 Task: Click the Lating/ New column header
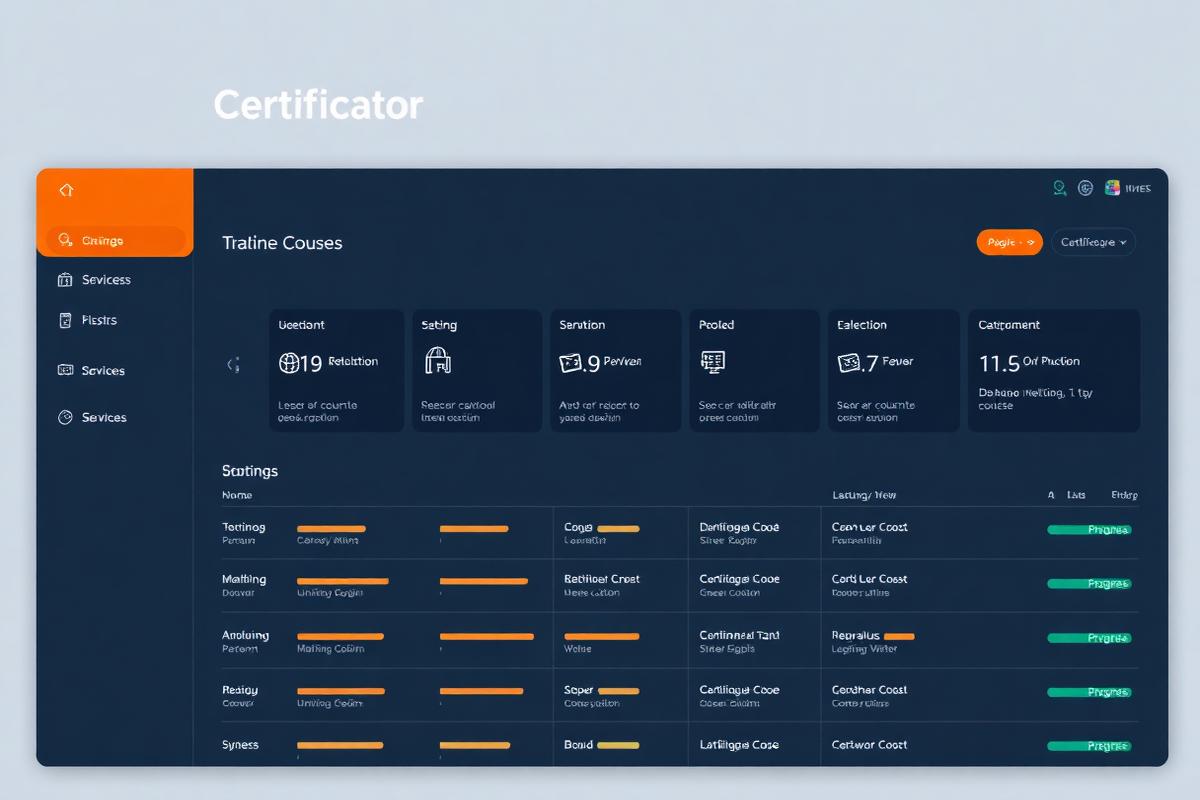pos(865,495)
